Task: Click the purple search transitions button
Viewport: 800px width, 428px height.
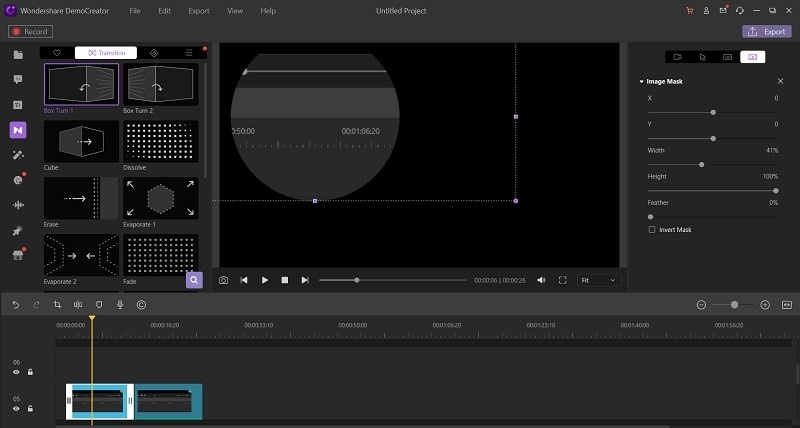Action: pyautogui.click(x=194, y=280)
